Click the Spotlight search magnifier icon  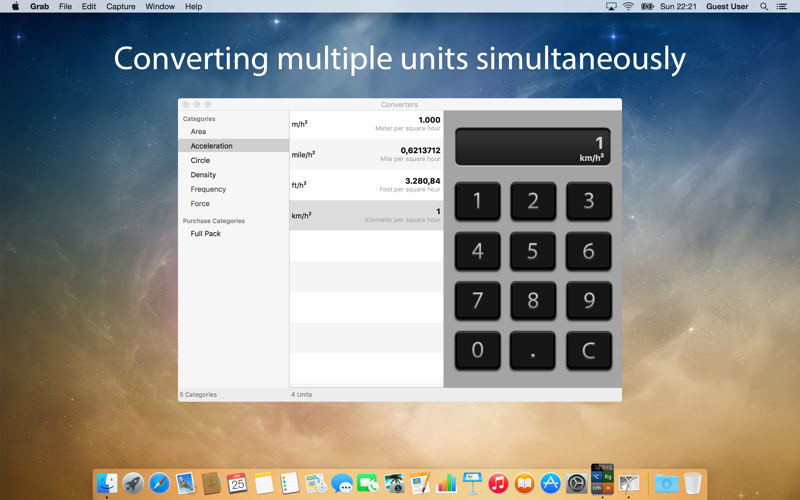[x=764, y=6]
